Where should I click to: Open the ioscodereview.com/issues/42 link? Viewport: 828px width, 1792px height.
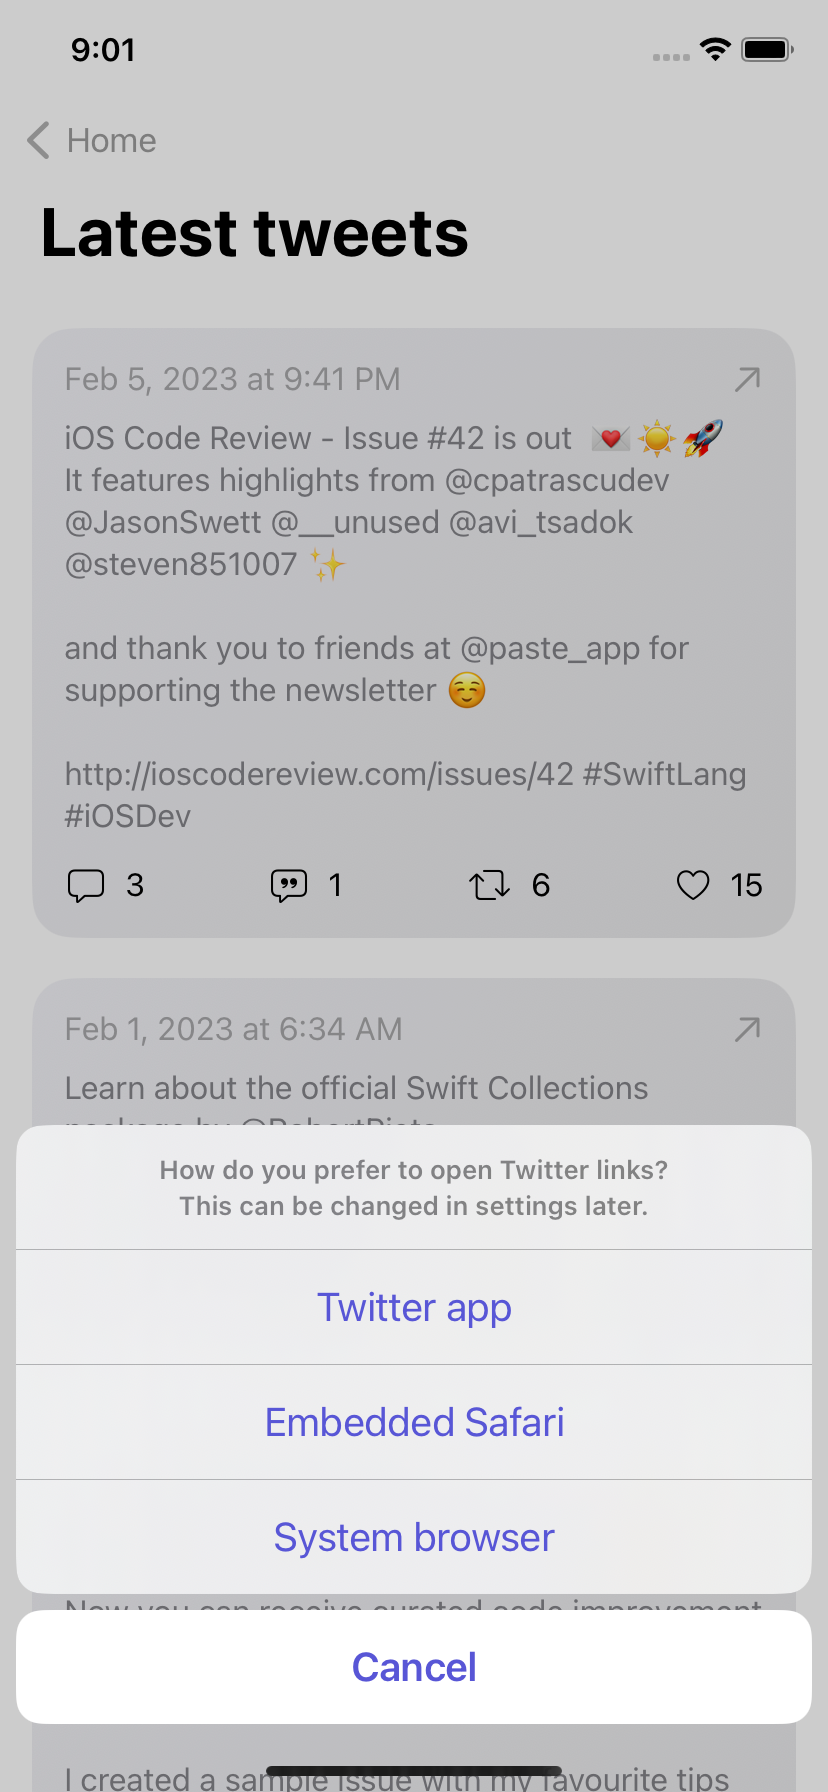pos(319,774)
